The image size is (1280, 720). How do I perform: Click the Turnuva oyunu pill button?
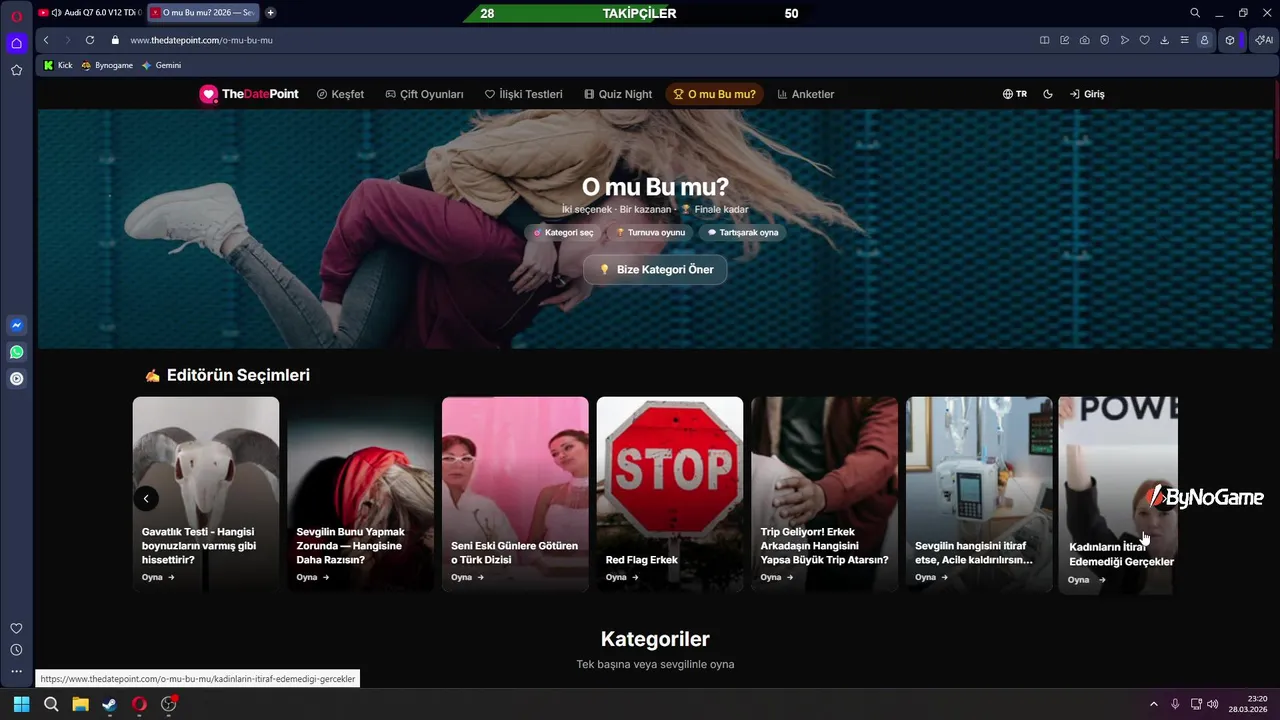point(650,232)
